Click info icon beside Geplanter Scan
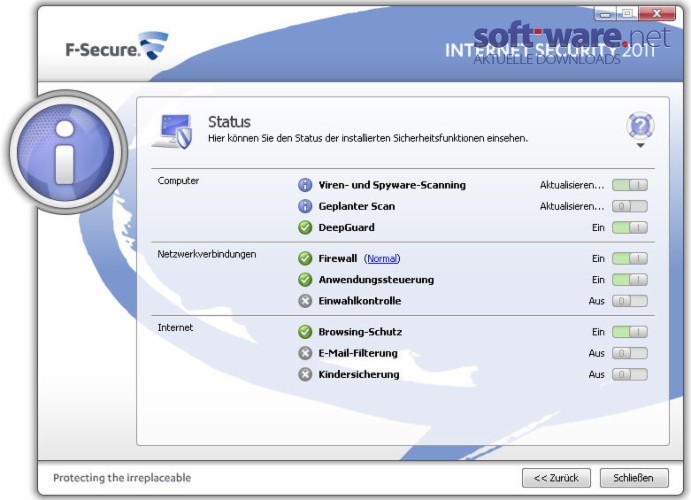 click(x=305, y=206)
